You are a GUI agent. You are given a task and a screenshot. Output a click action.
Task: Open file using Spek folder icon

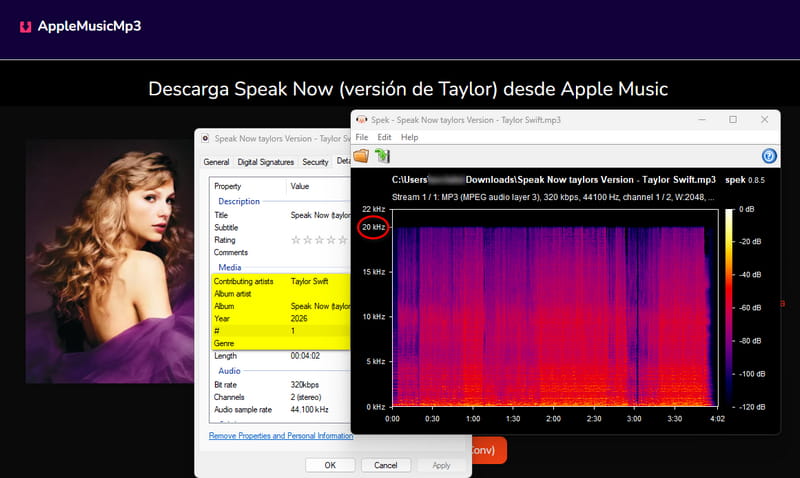(361, 156)
